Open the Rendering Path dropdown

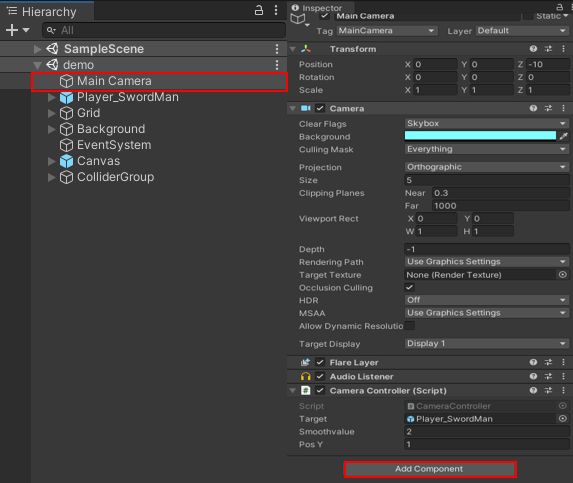tap(487, 262)
